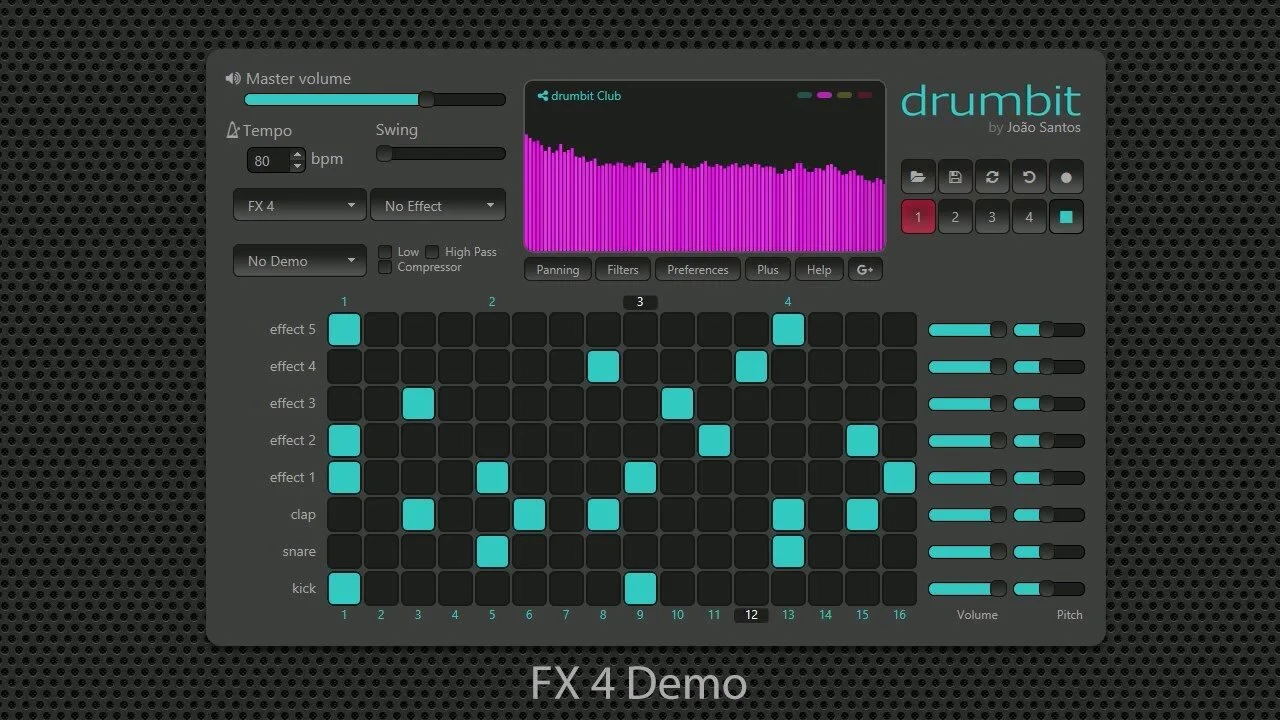Turn off effect 3 step 10
The image size is (1280, 720).
(677, 404)
